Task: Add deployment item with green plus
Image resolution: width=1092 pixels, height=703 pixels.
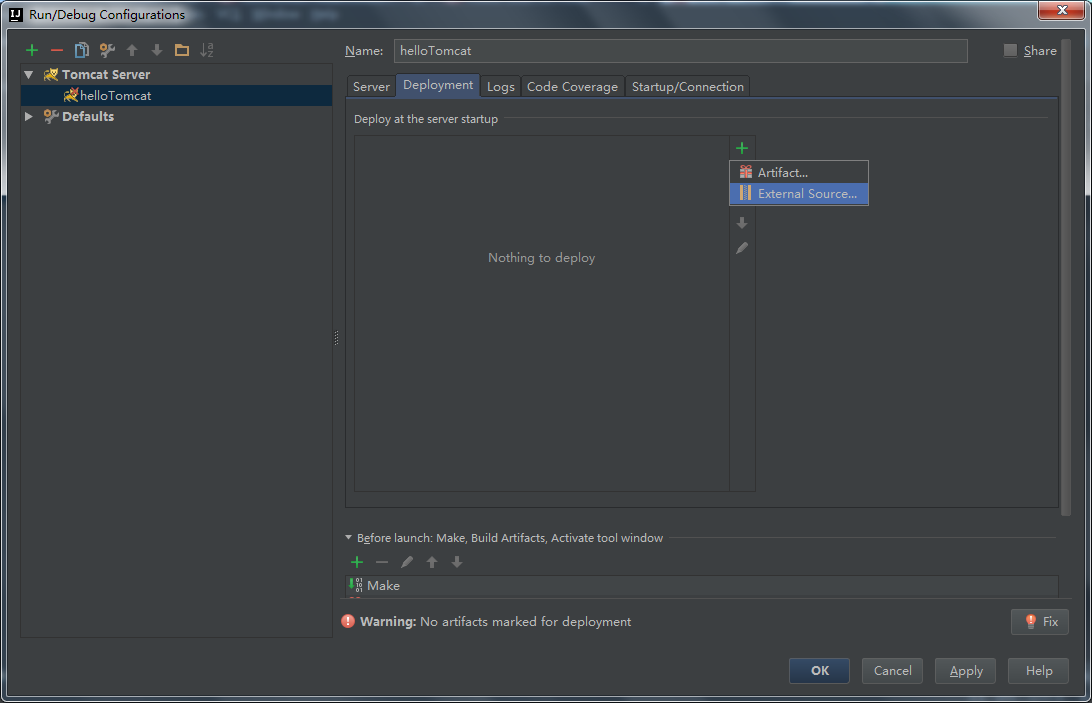Action: pyautogui.click(x=742, y=148)
